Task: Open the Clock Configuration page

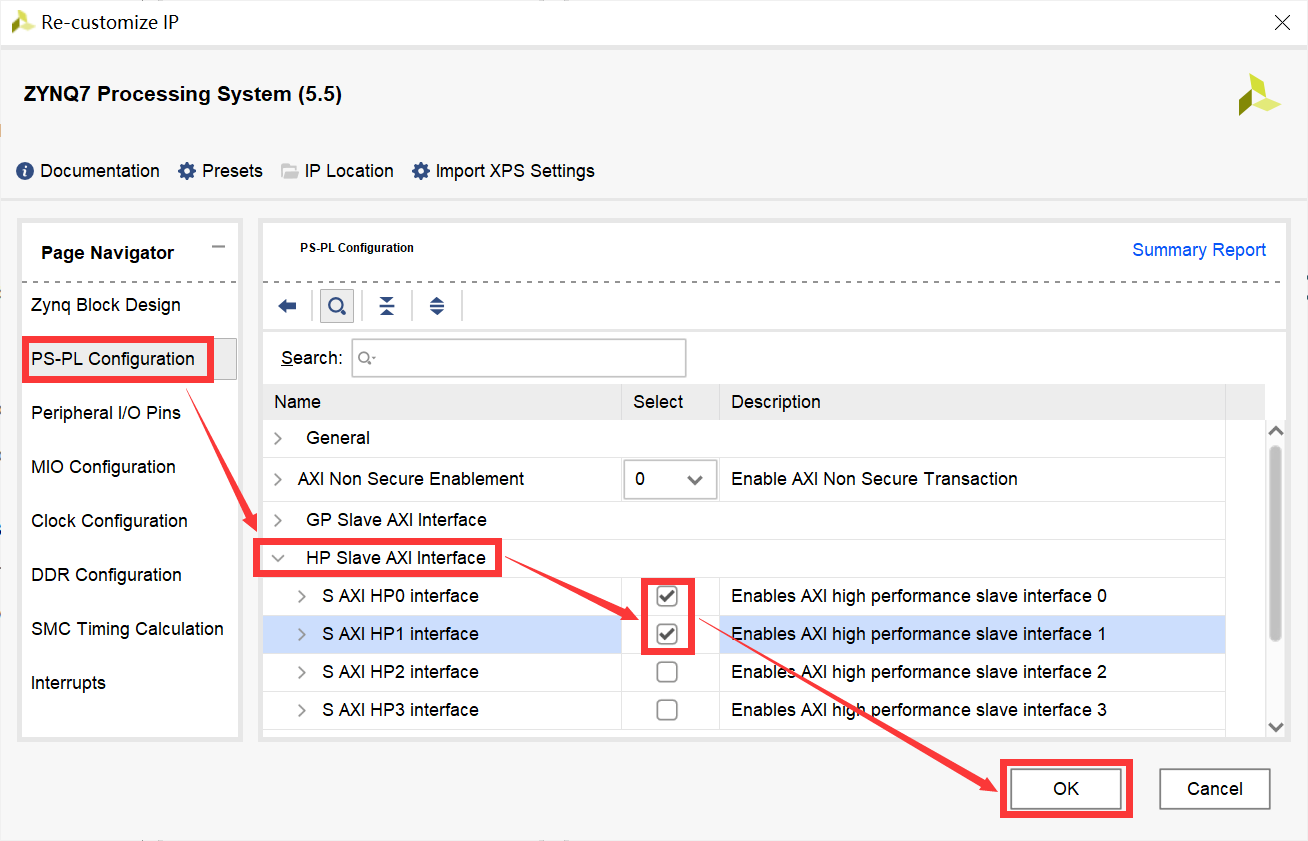Action: 109,521
